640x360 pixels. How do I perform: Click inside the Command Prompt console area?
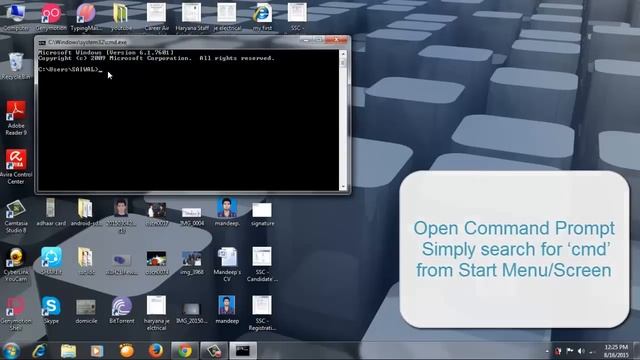188,120
